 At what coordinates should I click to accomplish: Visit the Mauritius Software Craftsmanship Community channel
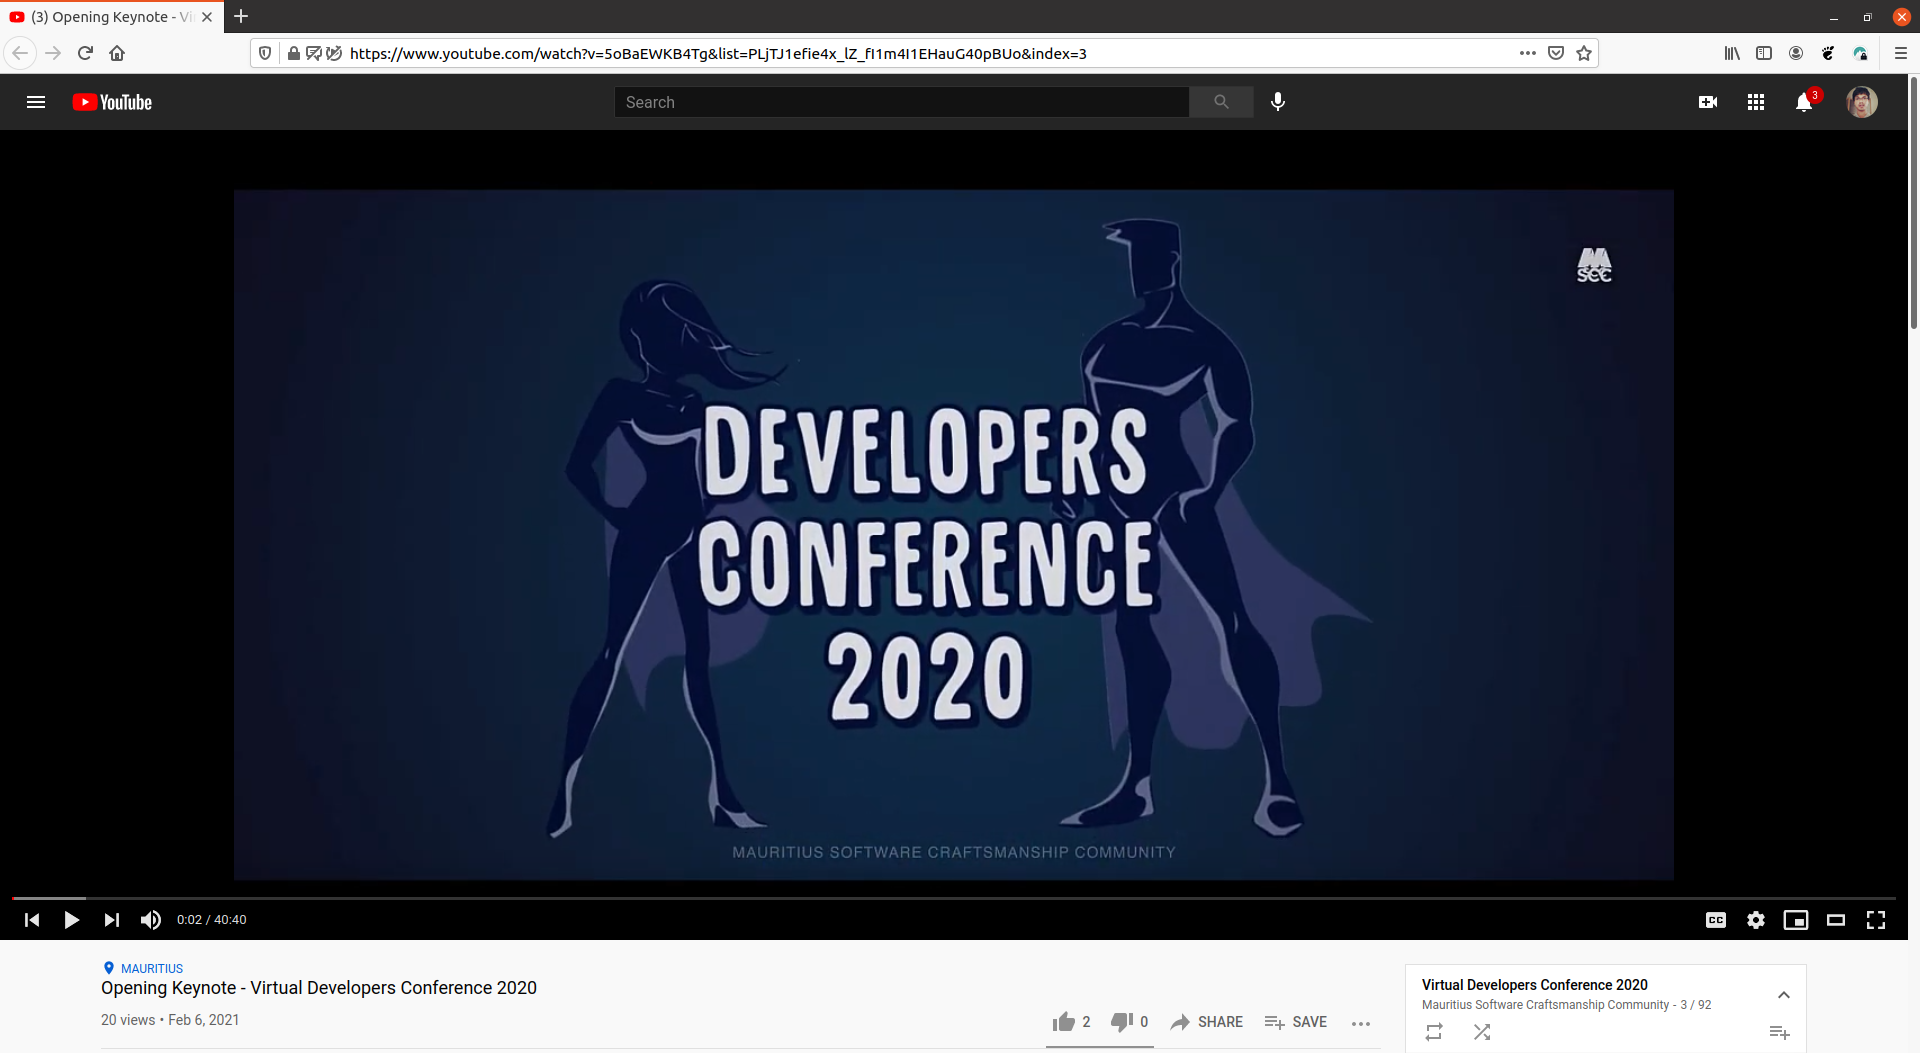(1545, 1004)
